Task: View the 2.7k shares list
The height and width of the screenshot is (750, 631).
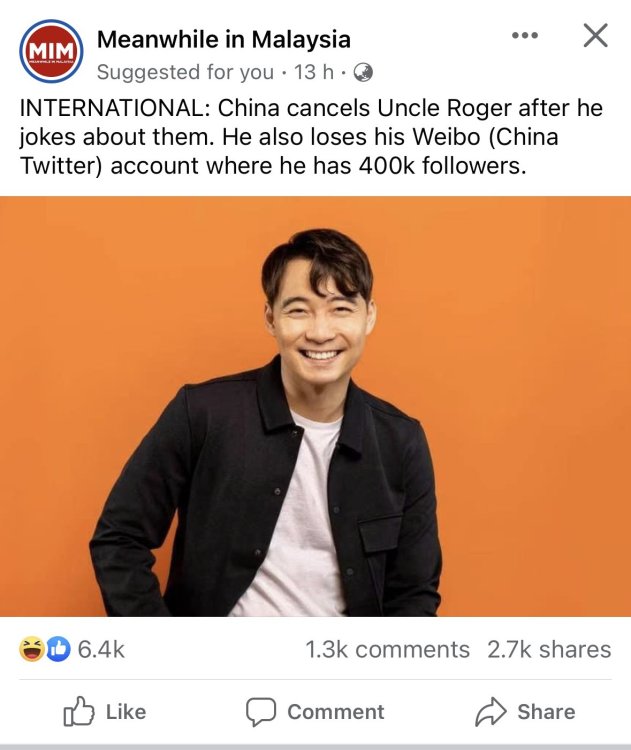Action: point(548,650)
